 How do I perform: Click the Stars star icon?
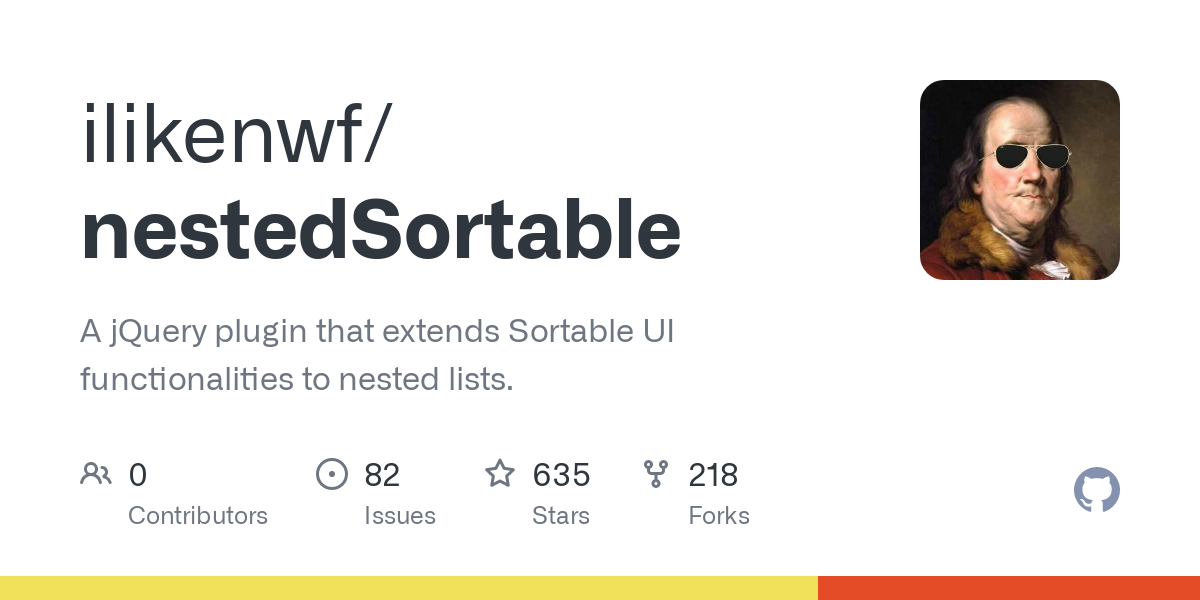500,473
